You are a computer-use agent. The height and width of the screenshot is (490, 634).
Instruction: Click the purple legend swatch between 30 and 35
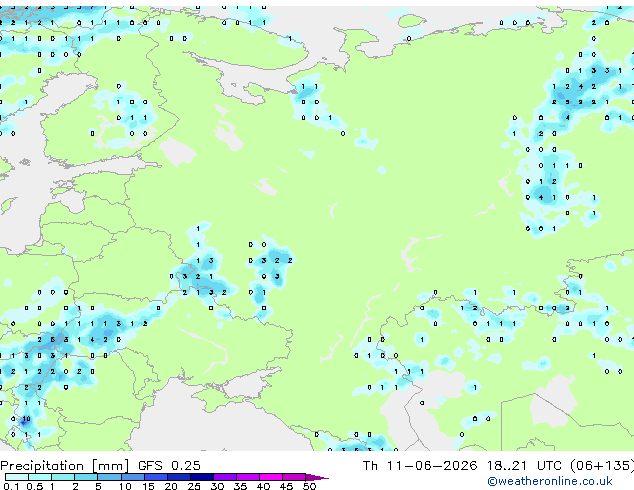point(225,477)
